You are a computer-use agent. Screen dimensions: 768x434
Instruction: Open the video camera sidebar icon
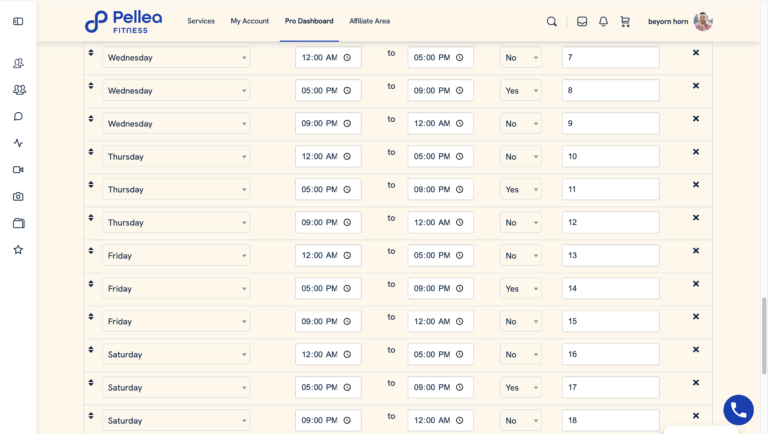point(18,169)
